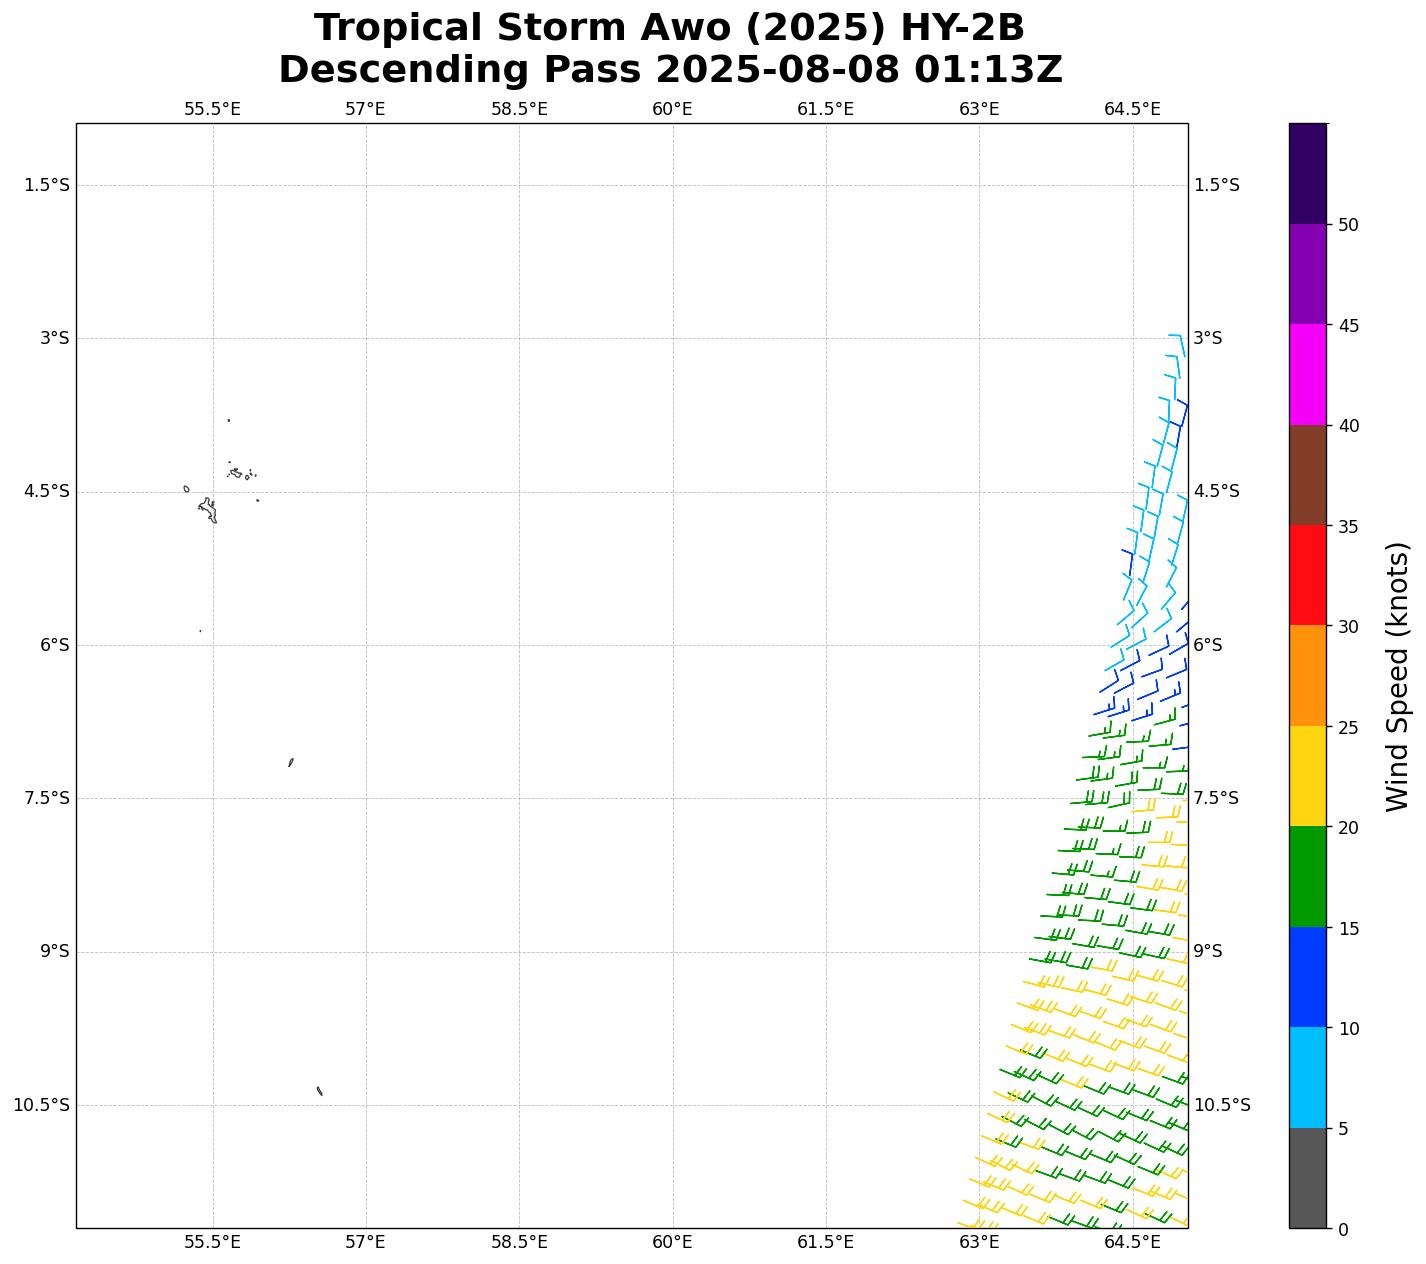Pick the yellow 20–25 knots colorbar segment
The image size is (1426, 1264).
click(x=1307, y=775)
